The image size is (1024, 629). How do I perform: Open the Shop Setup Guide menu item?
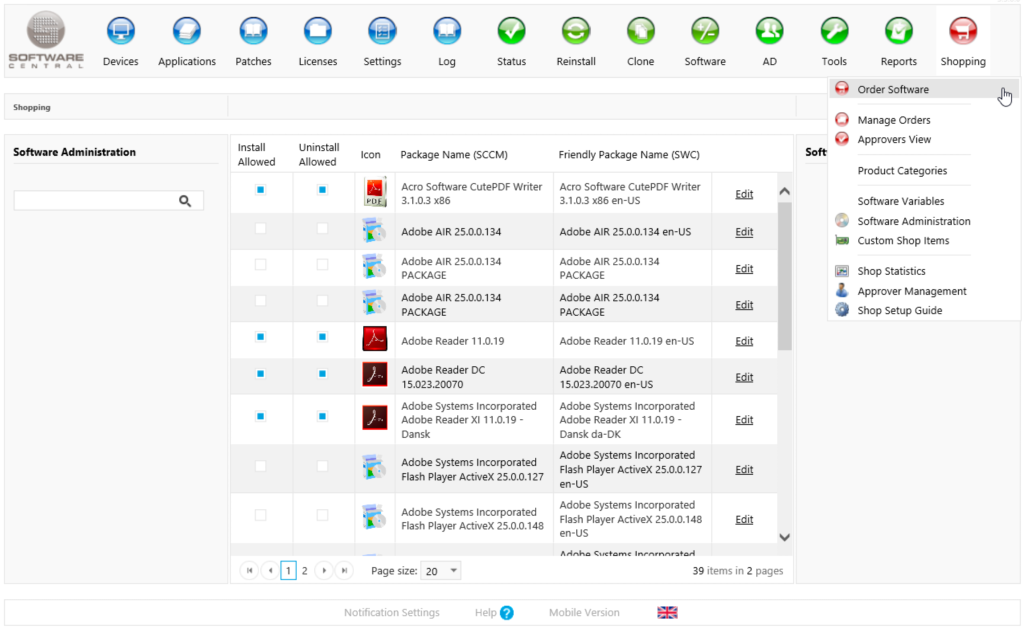point(899,311)
